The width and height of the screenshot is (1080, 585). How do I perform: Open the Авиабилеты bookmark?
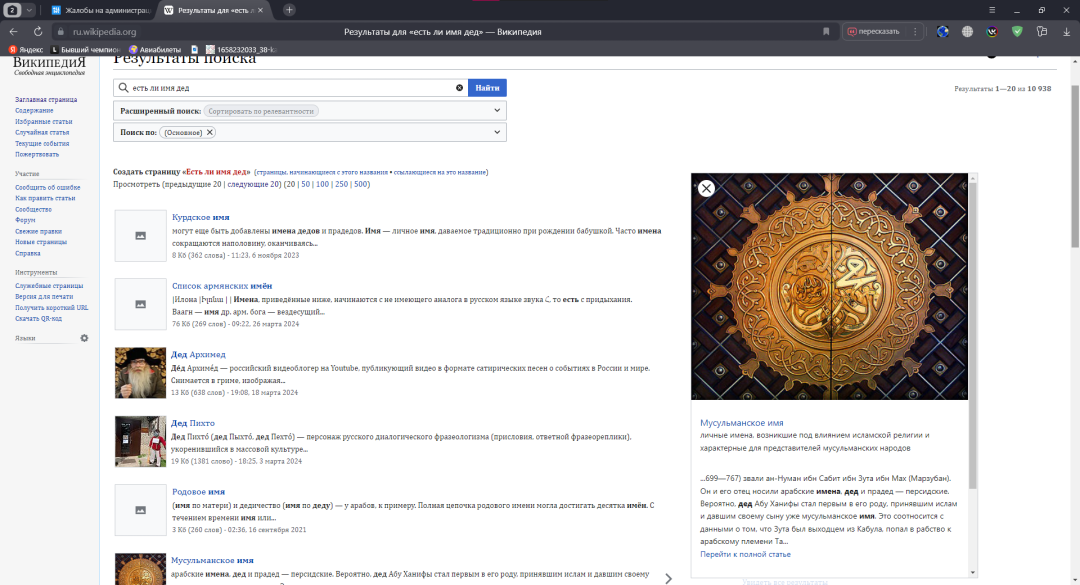155,50
